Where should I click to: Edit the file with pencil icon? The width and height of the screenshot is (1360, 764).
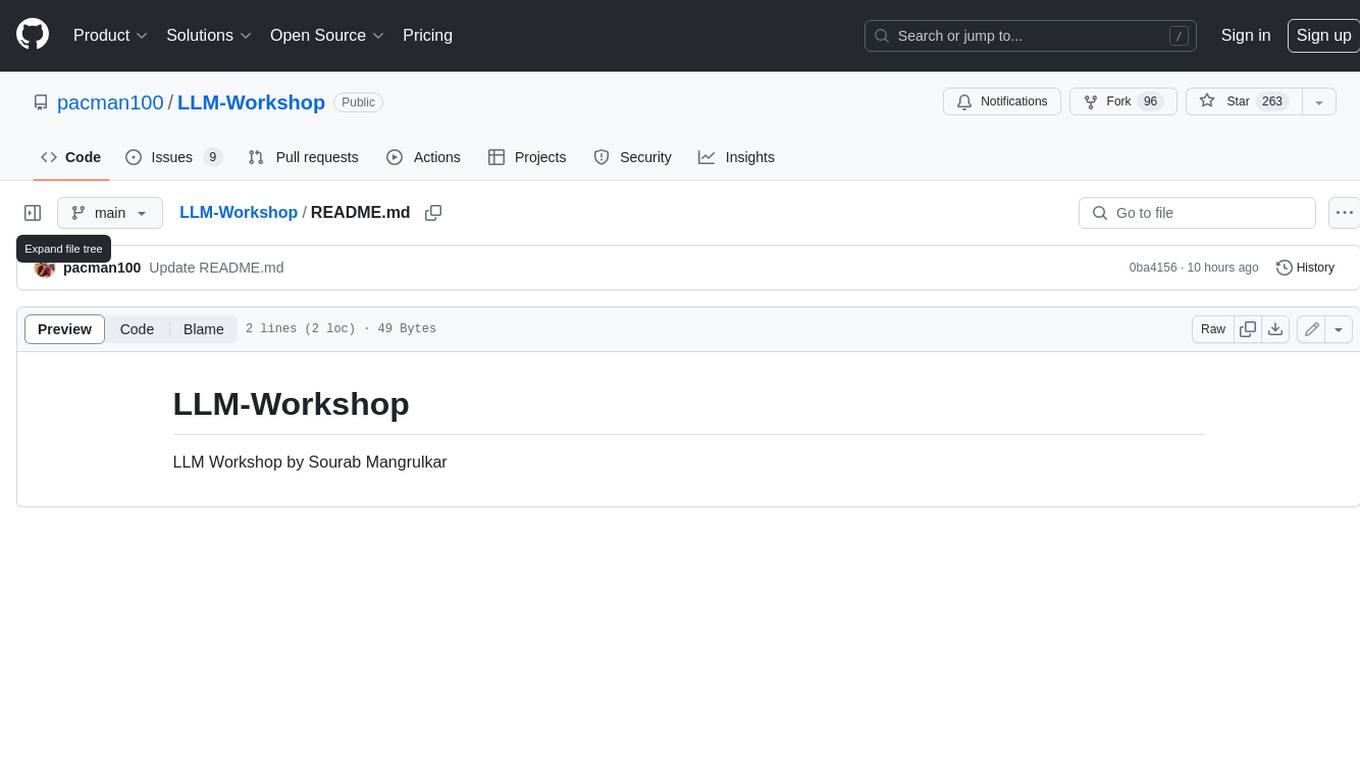pyautogui.click(x=1312, y=329)
